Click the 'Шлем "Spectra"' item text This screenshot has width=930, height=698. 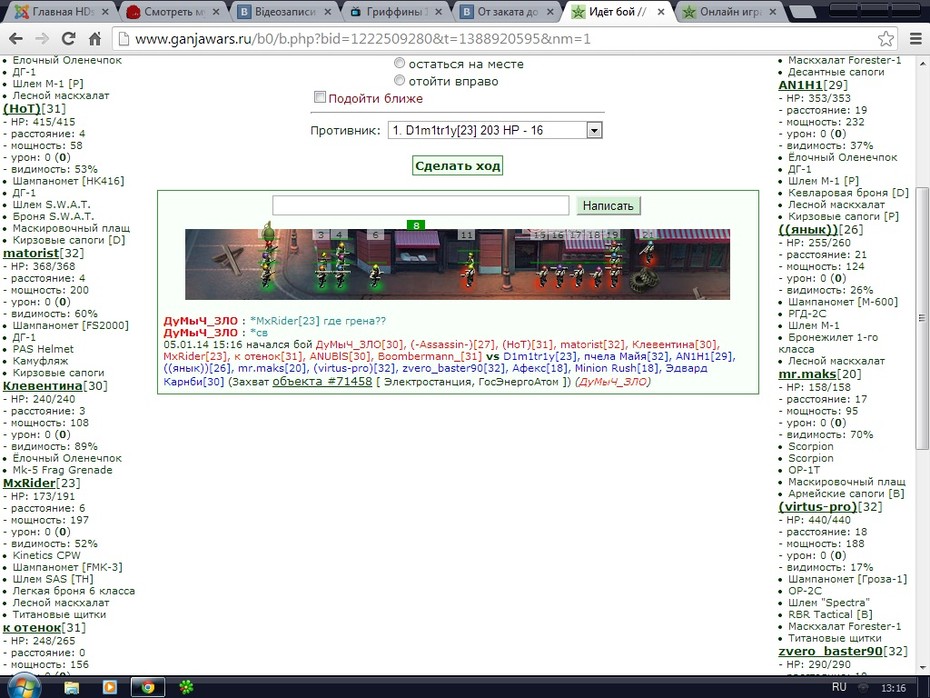coord(829,603)
